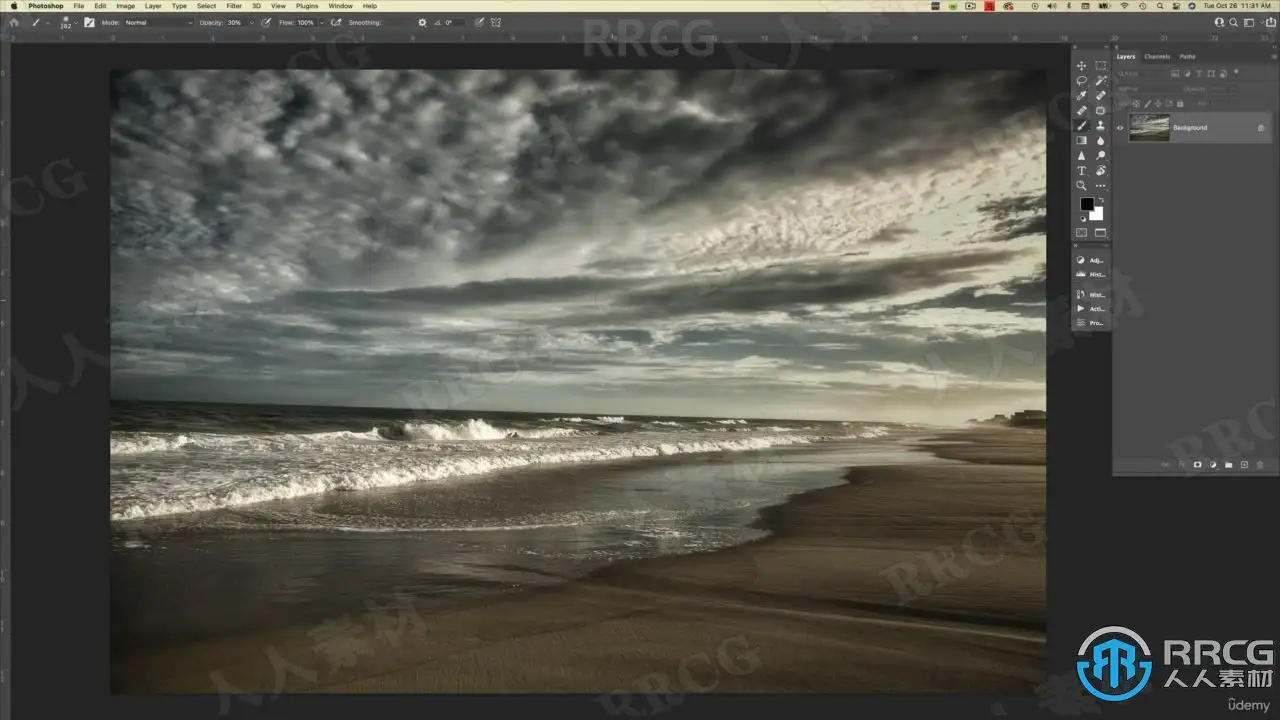Select the Background layer thumbnail

1149,128
